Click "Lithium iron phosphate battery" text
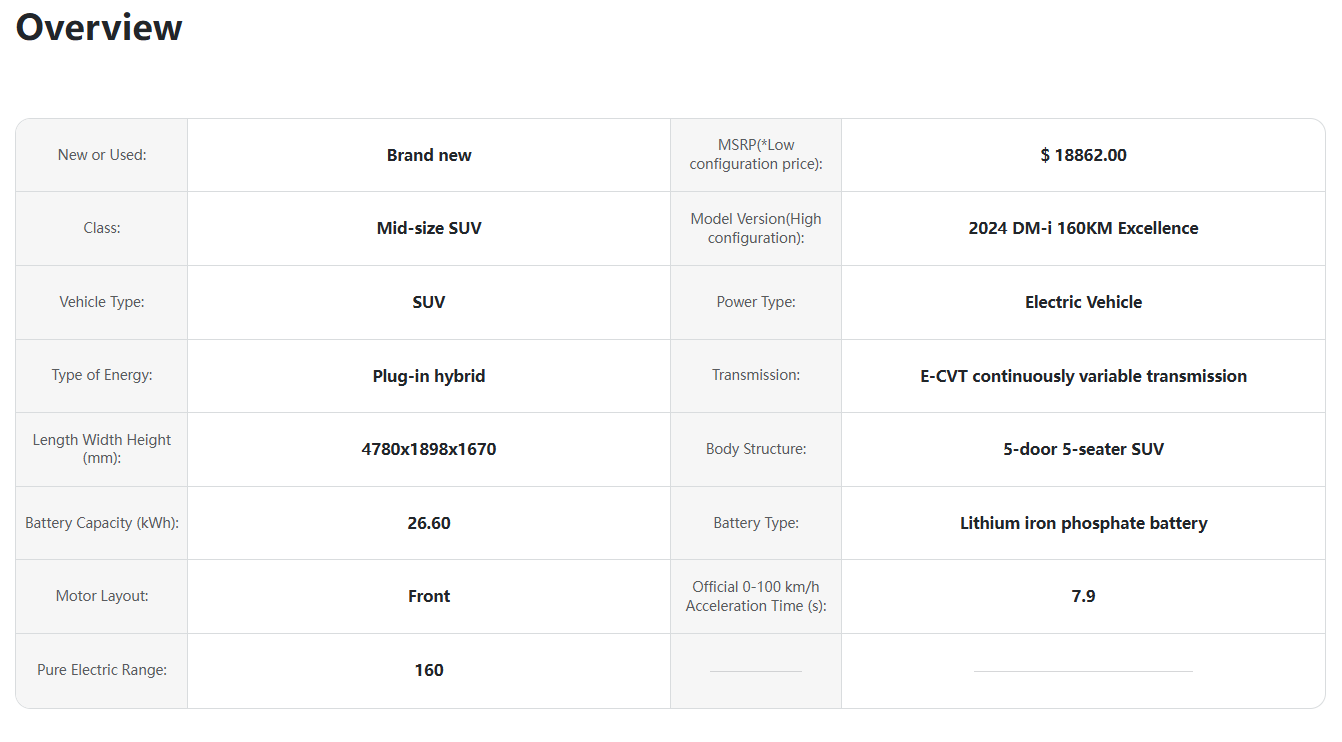The width and height of the screenshot is (1342, 742). pos(1083,523)
